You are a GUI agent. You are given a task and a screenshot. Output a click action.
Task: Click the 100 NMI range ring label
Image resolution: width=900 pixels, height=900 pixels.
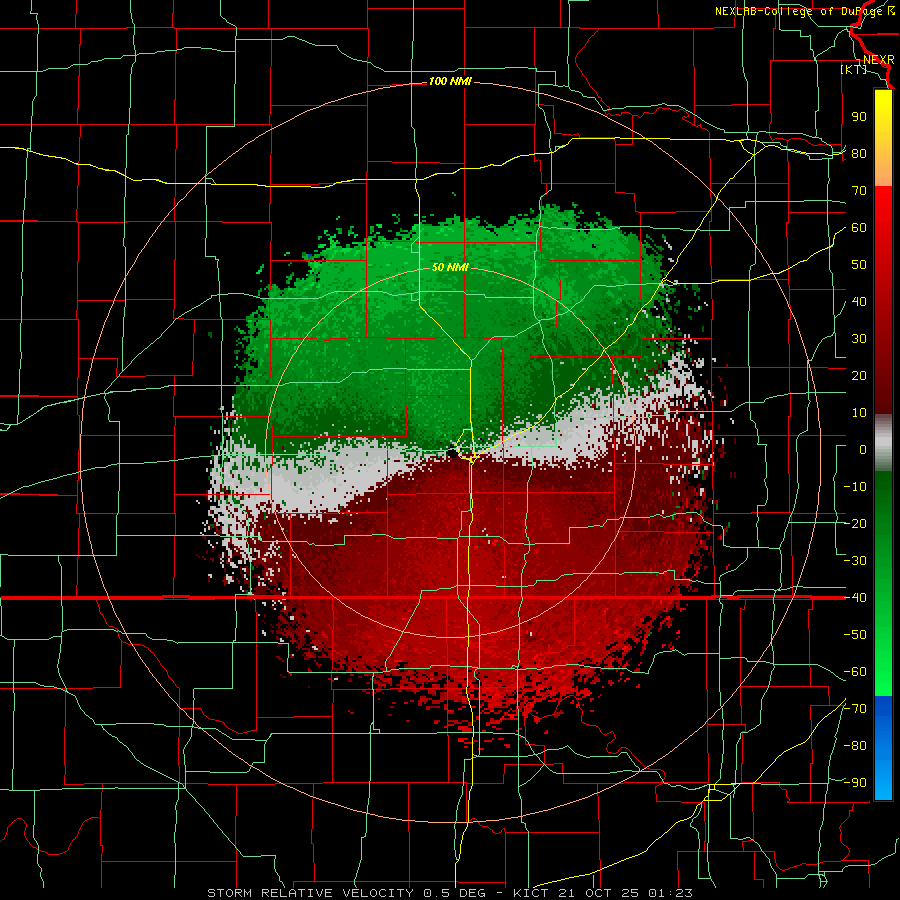click(x=450, y=82)
